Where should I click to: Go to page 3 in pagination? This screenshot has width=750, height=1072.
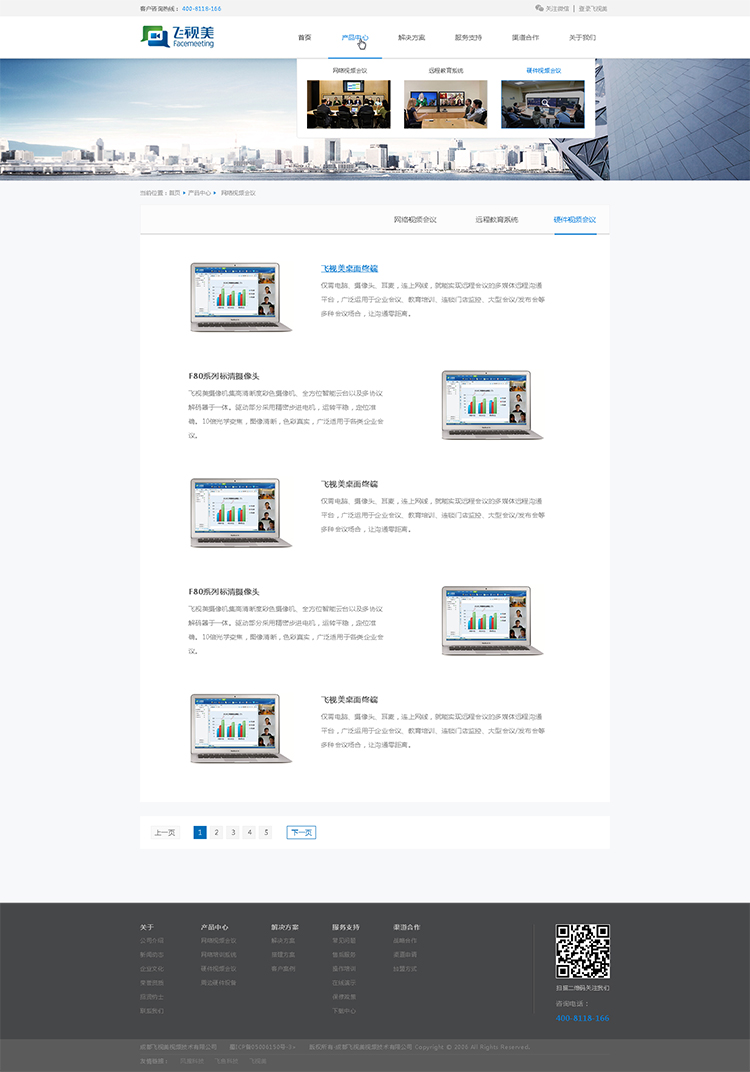click(x=233, y=832)
